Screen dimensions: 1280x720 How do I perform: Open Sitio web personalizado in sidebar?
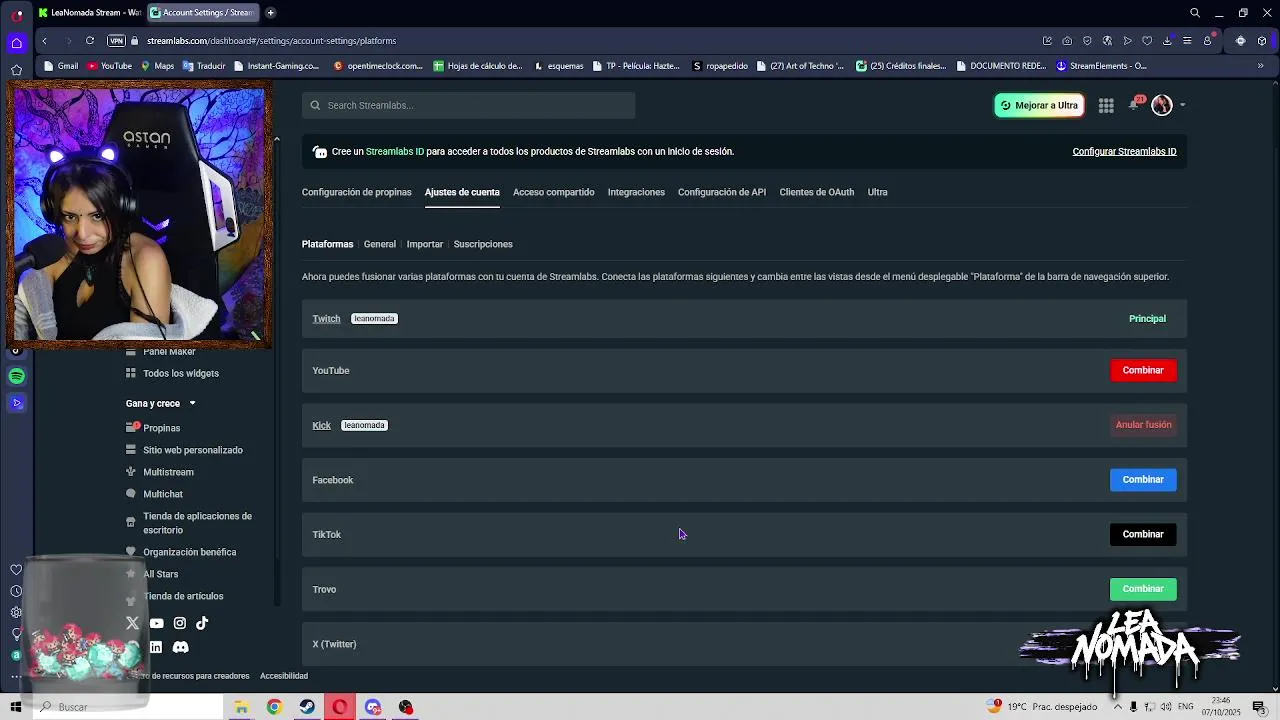[x=193, y=450]
